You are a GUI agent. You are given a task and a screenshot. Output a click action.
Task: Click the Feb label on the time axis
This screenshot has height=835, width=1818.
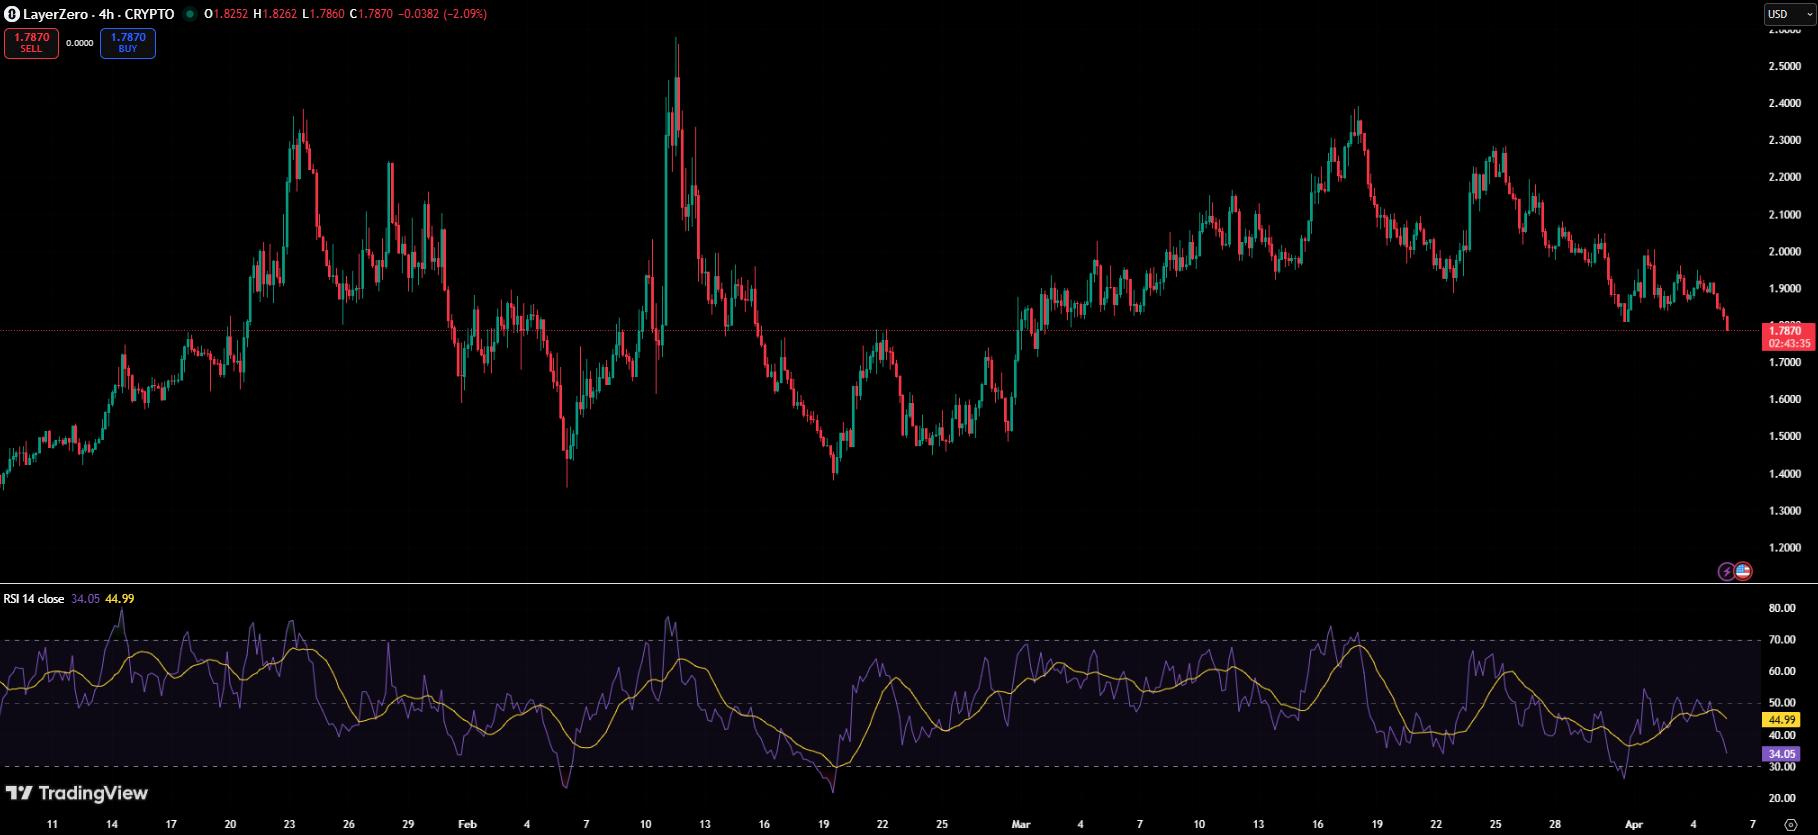467,825
